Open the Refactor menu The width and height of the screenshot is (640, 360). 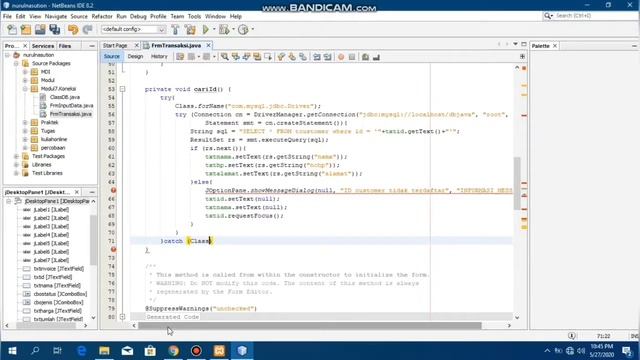(102, 16)
